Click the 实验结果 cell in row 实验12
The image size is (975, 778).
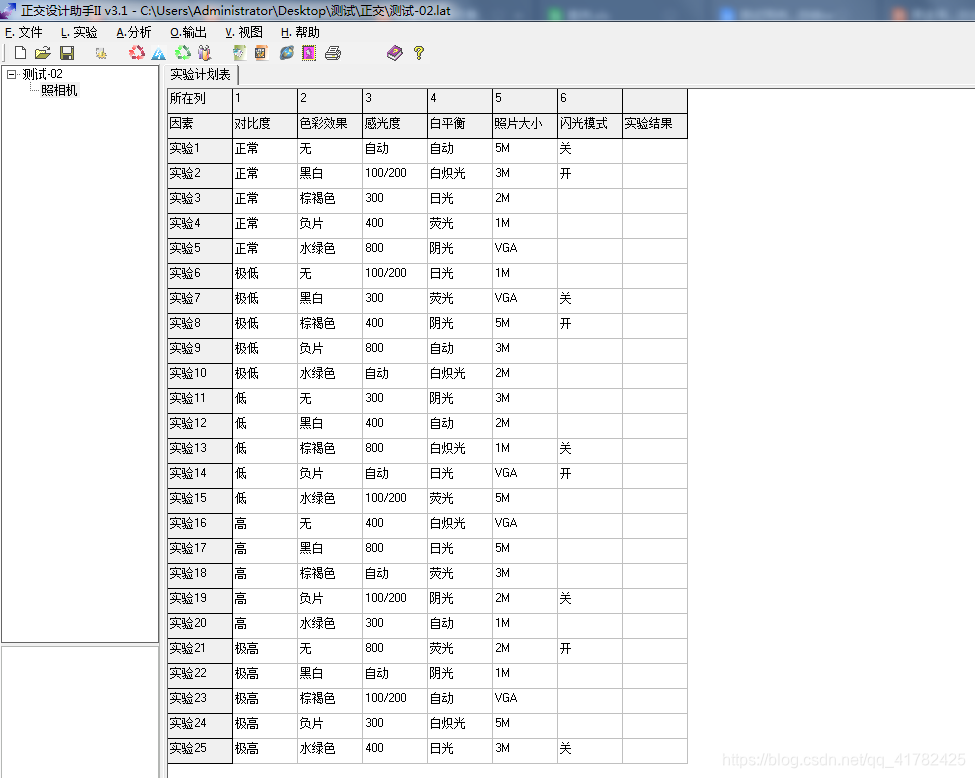[655, 425]
